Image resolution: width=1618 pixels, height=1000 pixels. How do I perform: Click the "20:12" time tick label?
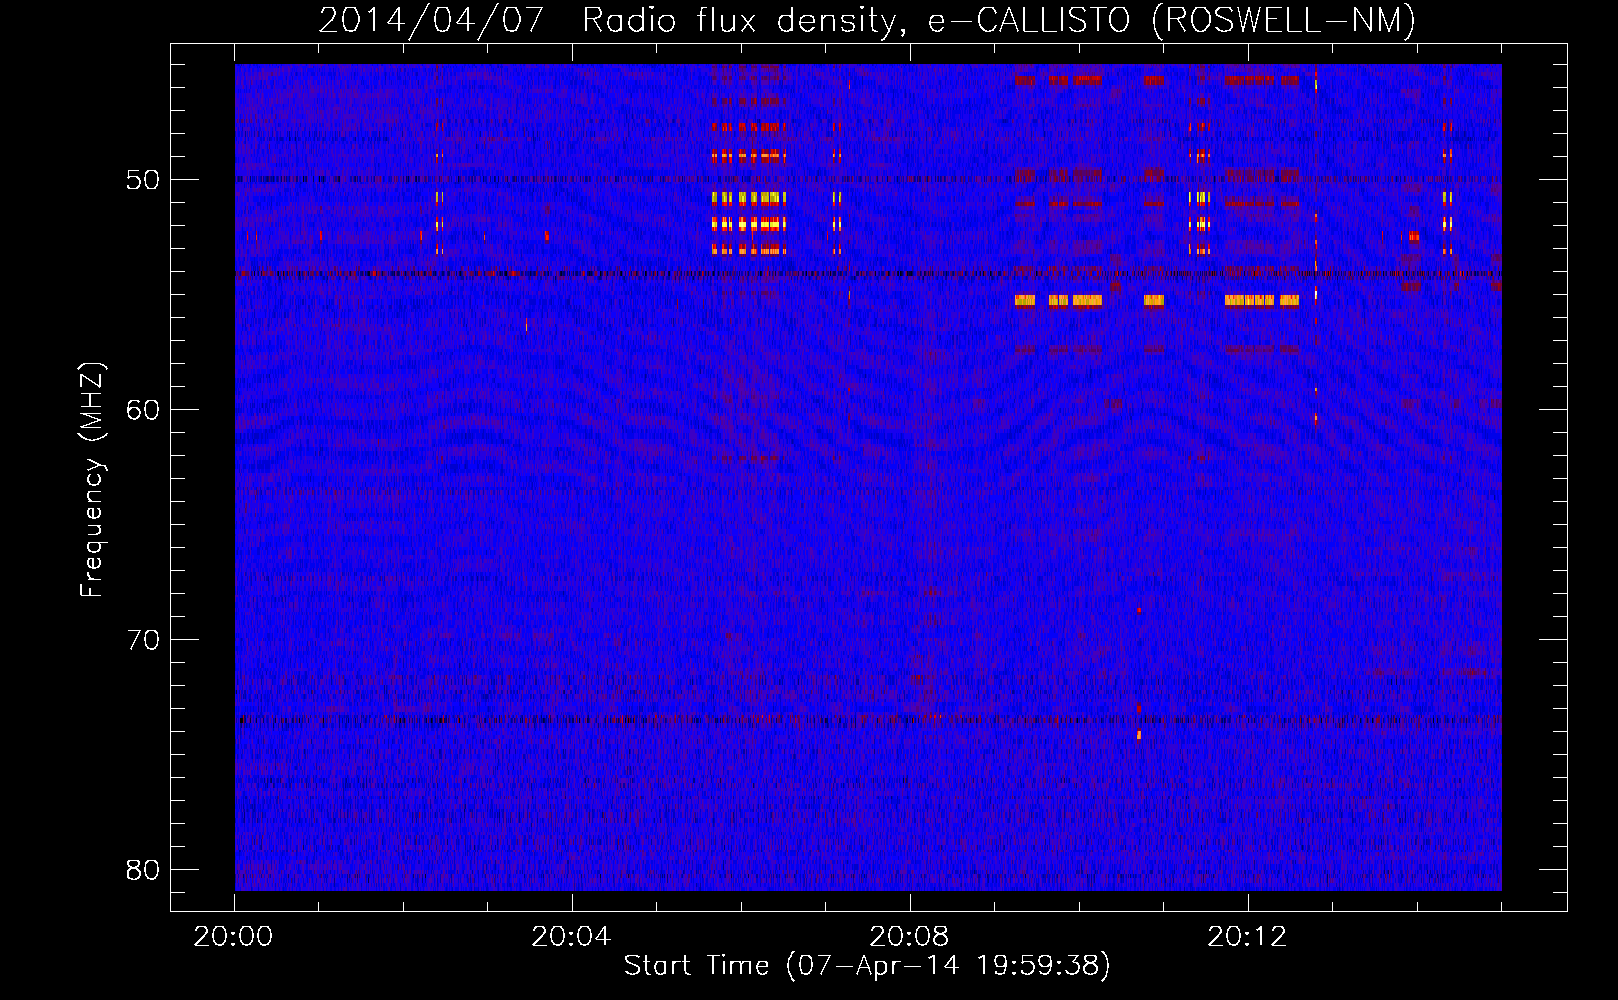point(1247,937)
